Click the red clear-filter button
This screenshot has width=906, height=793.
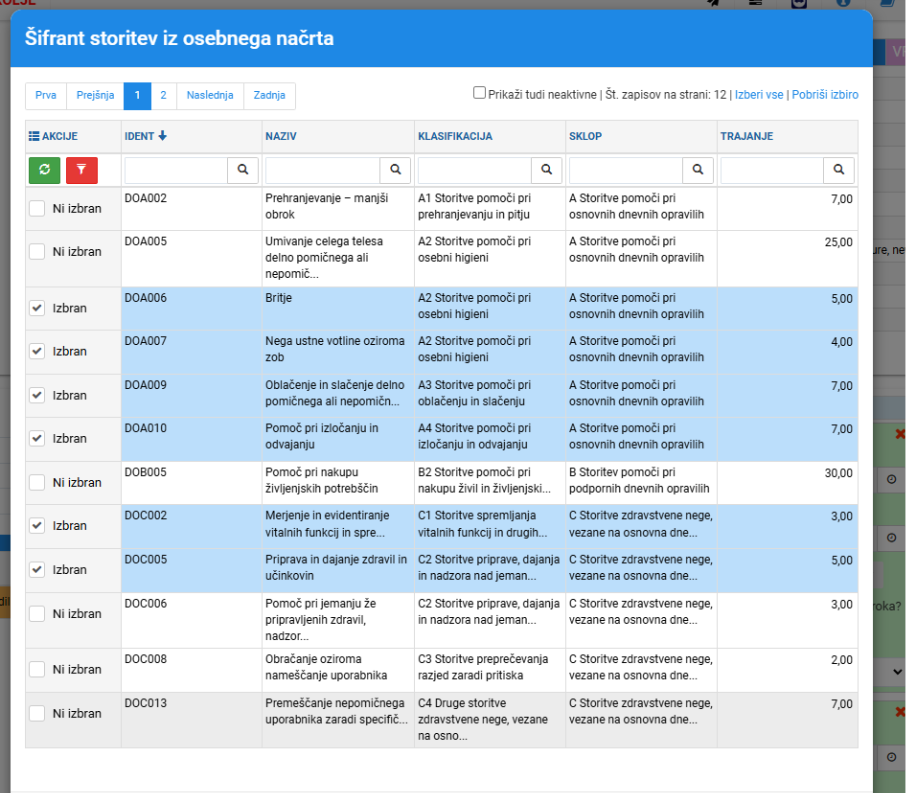(81, 170)
